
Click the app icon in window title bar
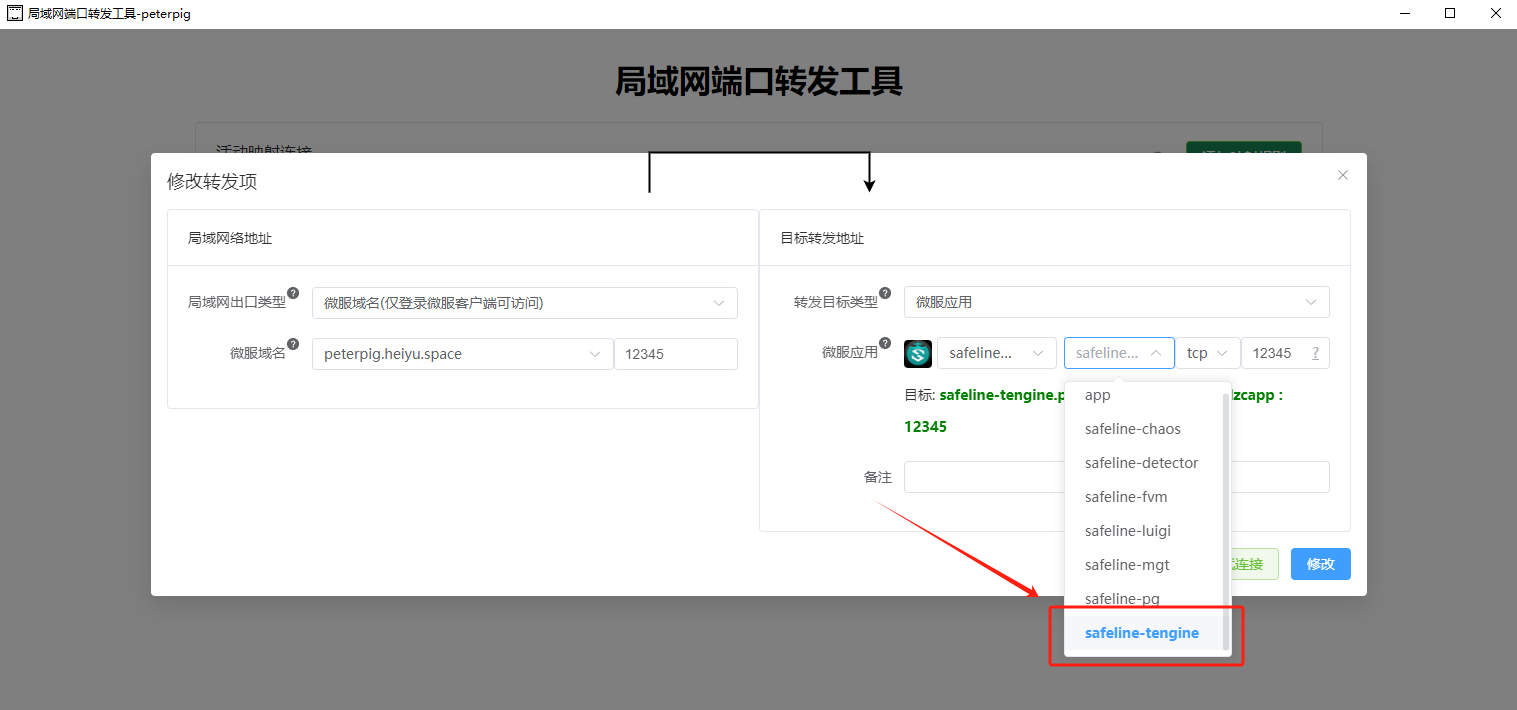tap(15, 14)
